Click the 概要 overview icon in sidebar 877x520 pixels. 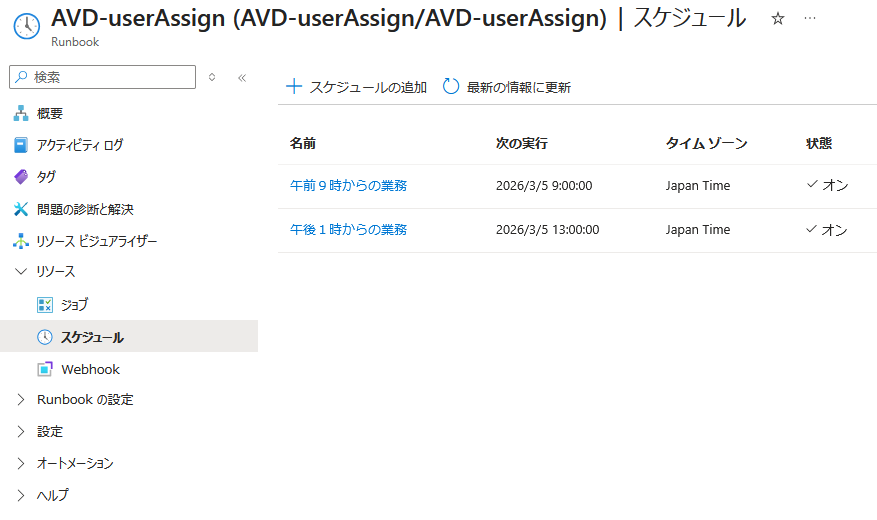click(21, 114)
